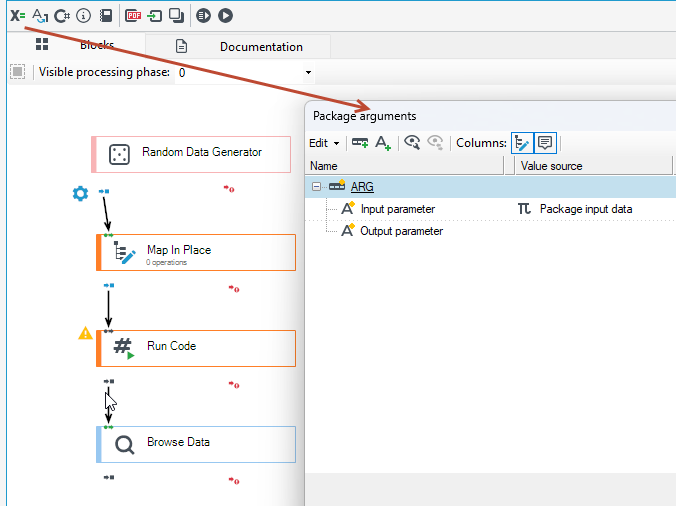Open package arguments with the X= icon

point(18,16)
